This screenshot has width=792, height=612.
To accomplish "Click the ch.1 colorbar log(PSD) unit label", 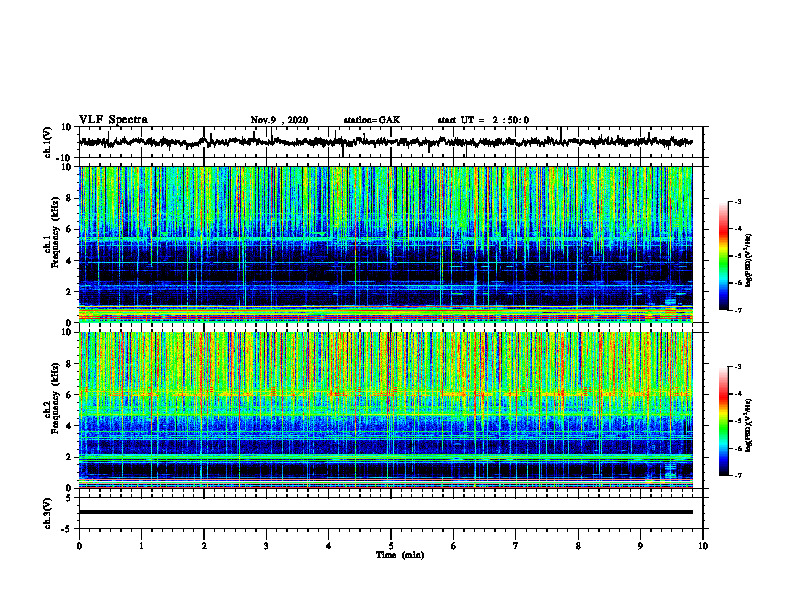I will pyautogui.click(x=749, y=261).
